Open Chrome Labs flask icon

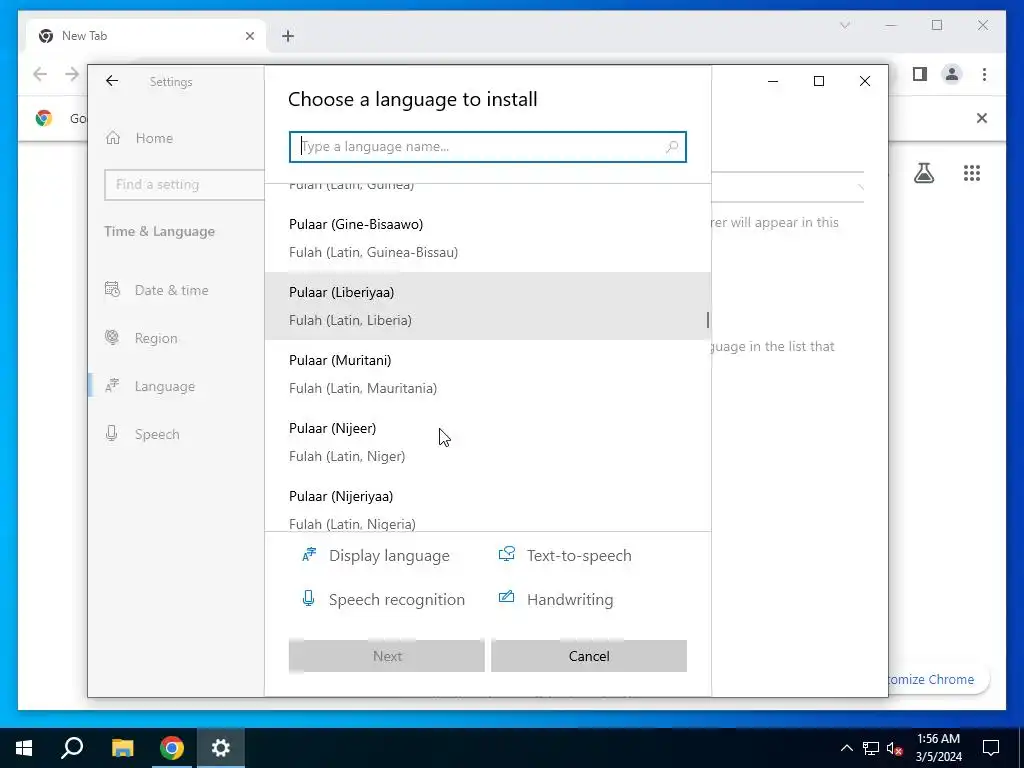coord(923,173)
